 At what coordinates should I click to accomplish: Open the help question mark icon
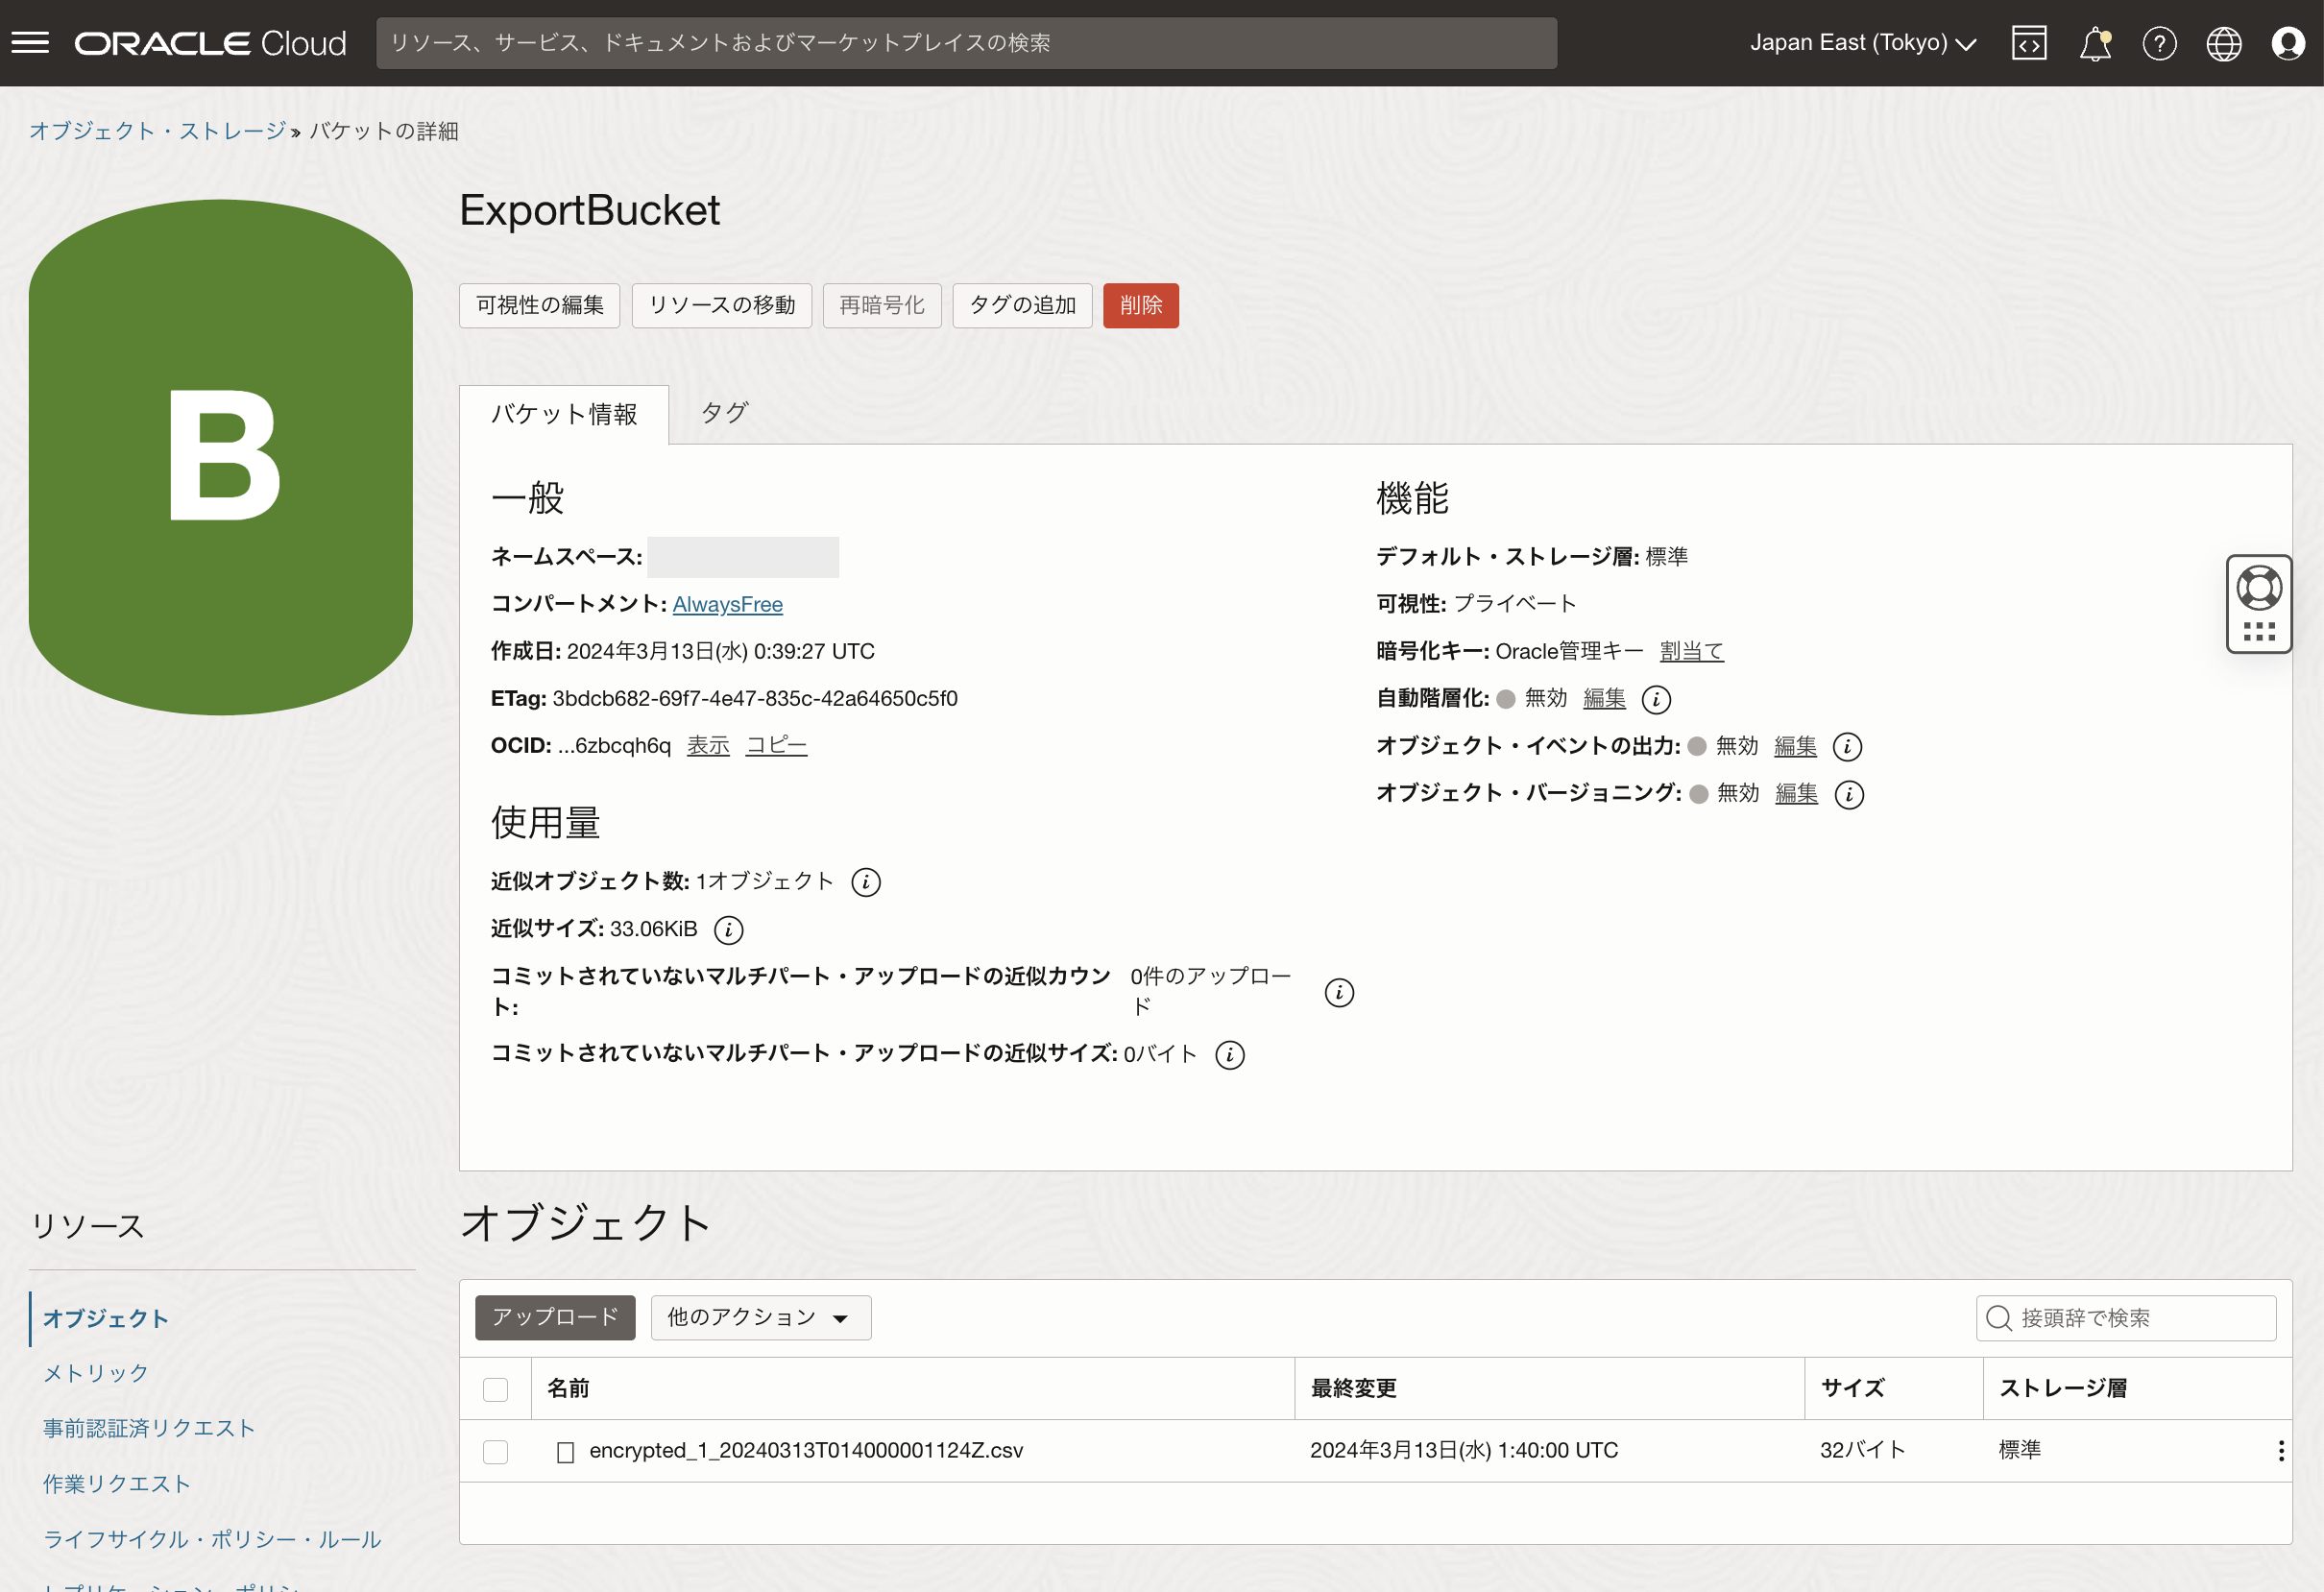2159,42
